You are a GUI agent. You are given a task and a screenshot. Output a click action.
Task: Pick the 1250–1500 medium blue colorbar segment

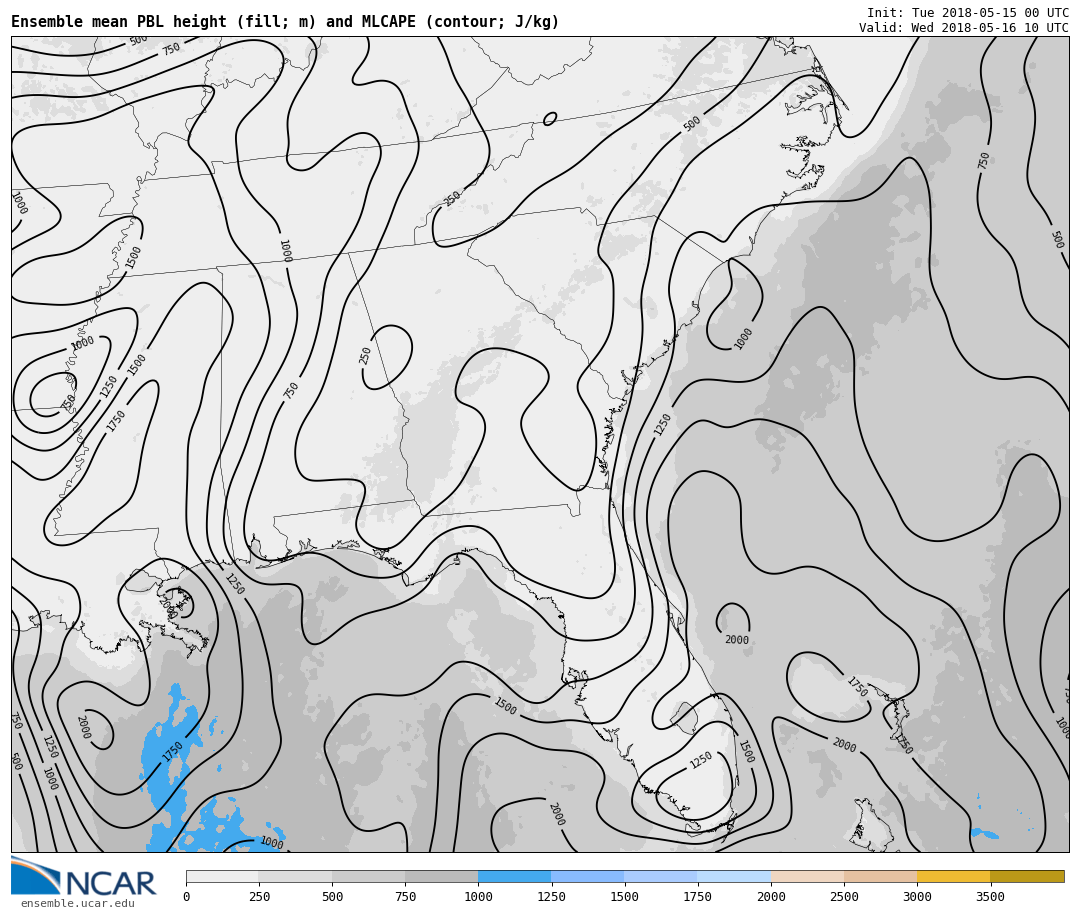[588, 876]
